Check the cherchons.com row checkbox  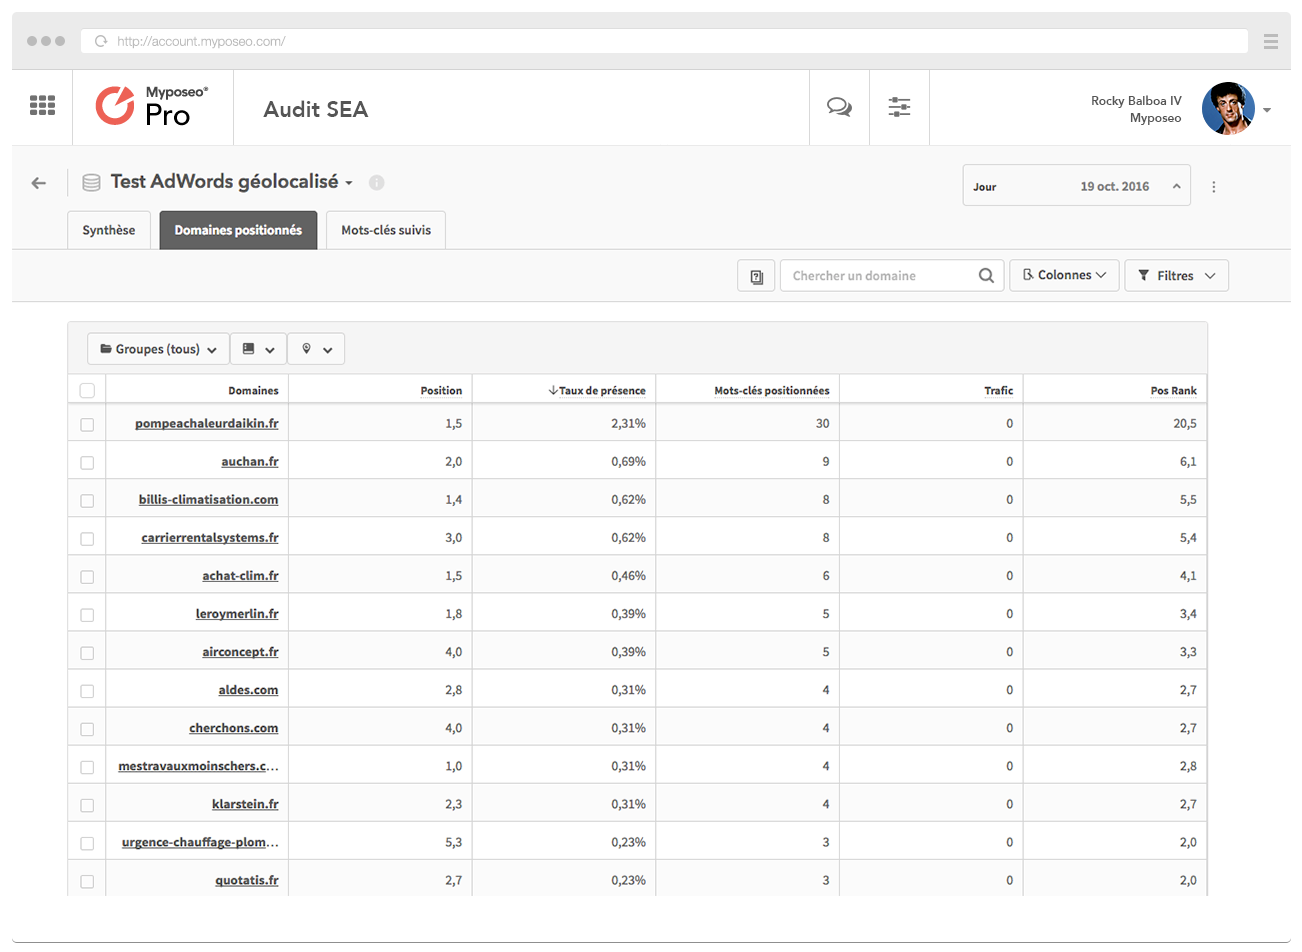[x=87, y=729]
